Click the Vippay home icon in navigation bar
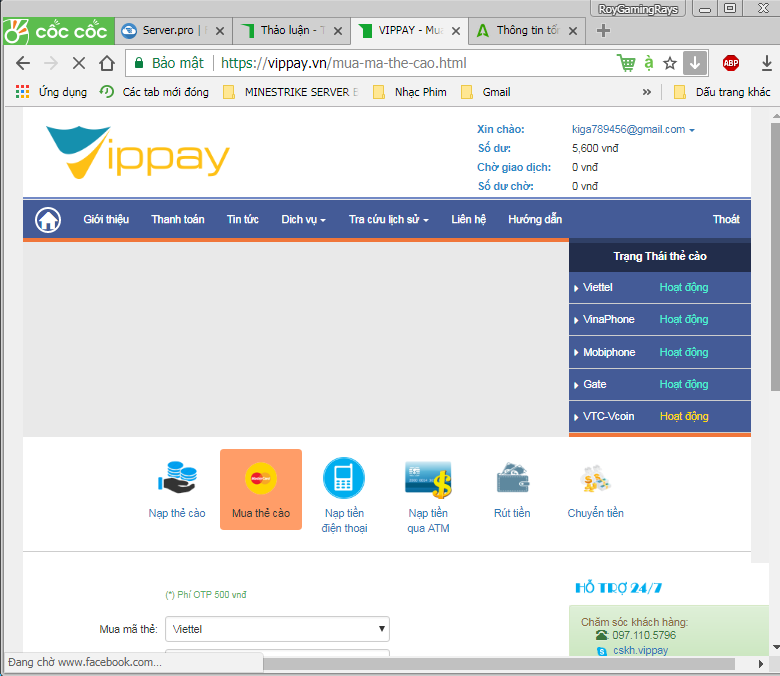 click(48, 219)
